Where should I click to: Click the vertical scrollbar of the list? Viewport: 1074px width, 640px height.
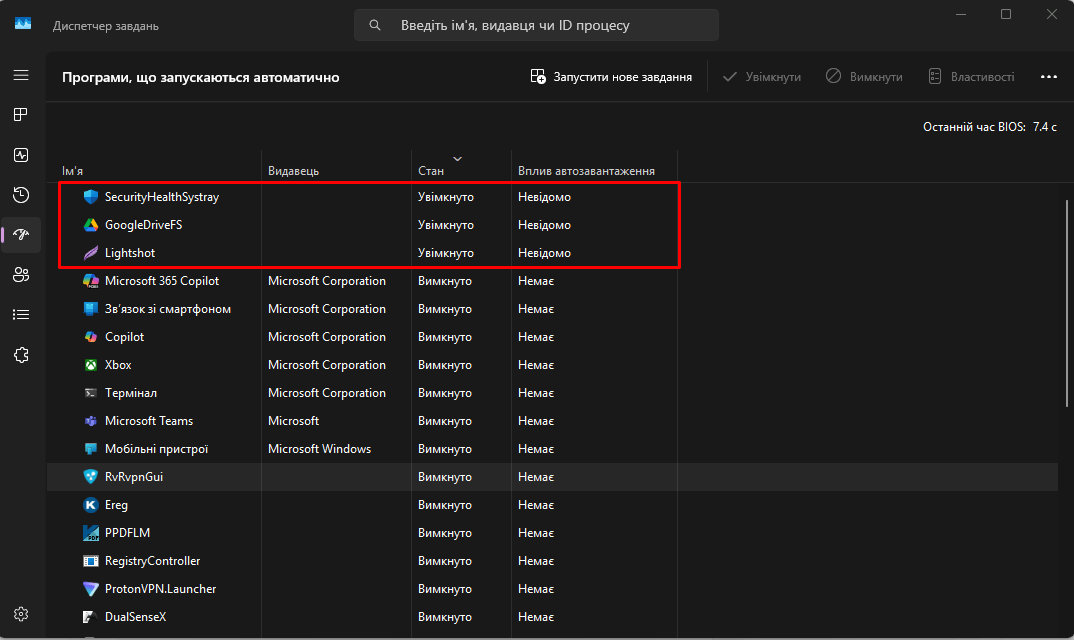tap(1067, 302)
